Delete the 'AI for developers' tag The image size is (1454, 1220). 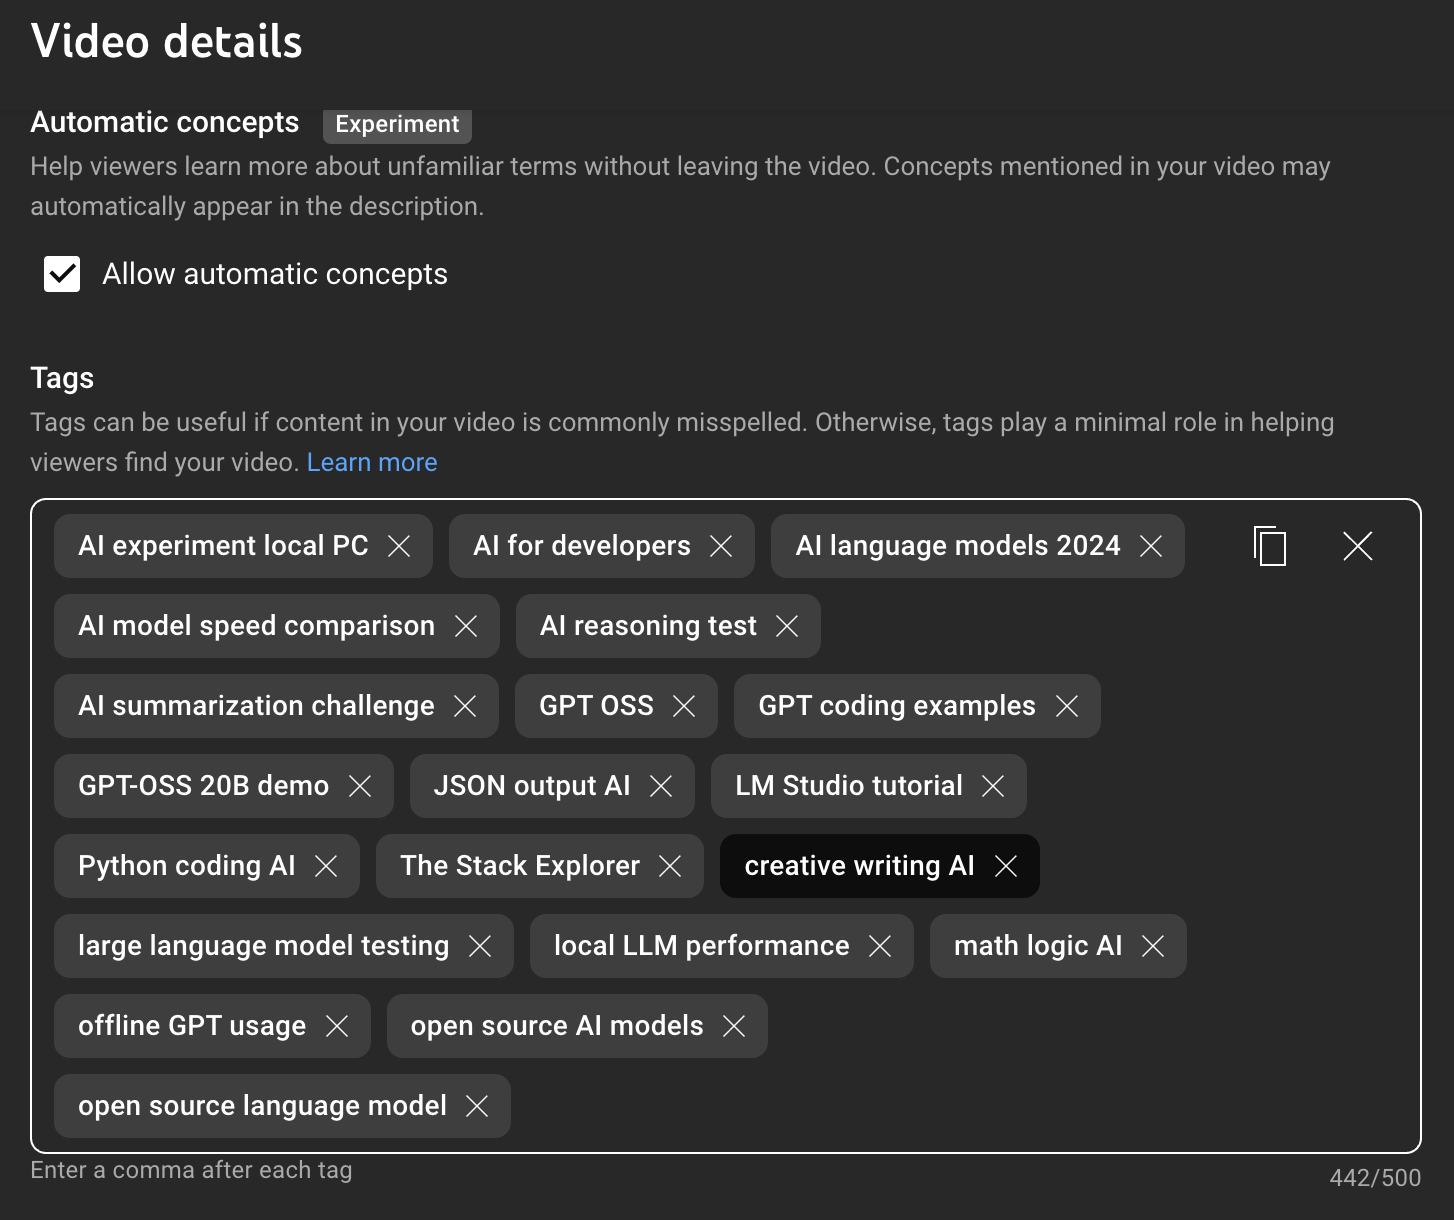pos(721,546)
